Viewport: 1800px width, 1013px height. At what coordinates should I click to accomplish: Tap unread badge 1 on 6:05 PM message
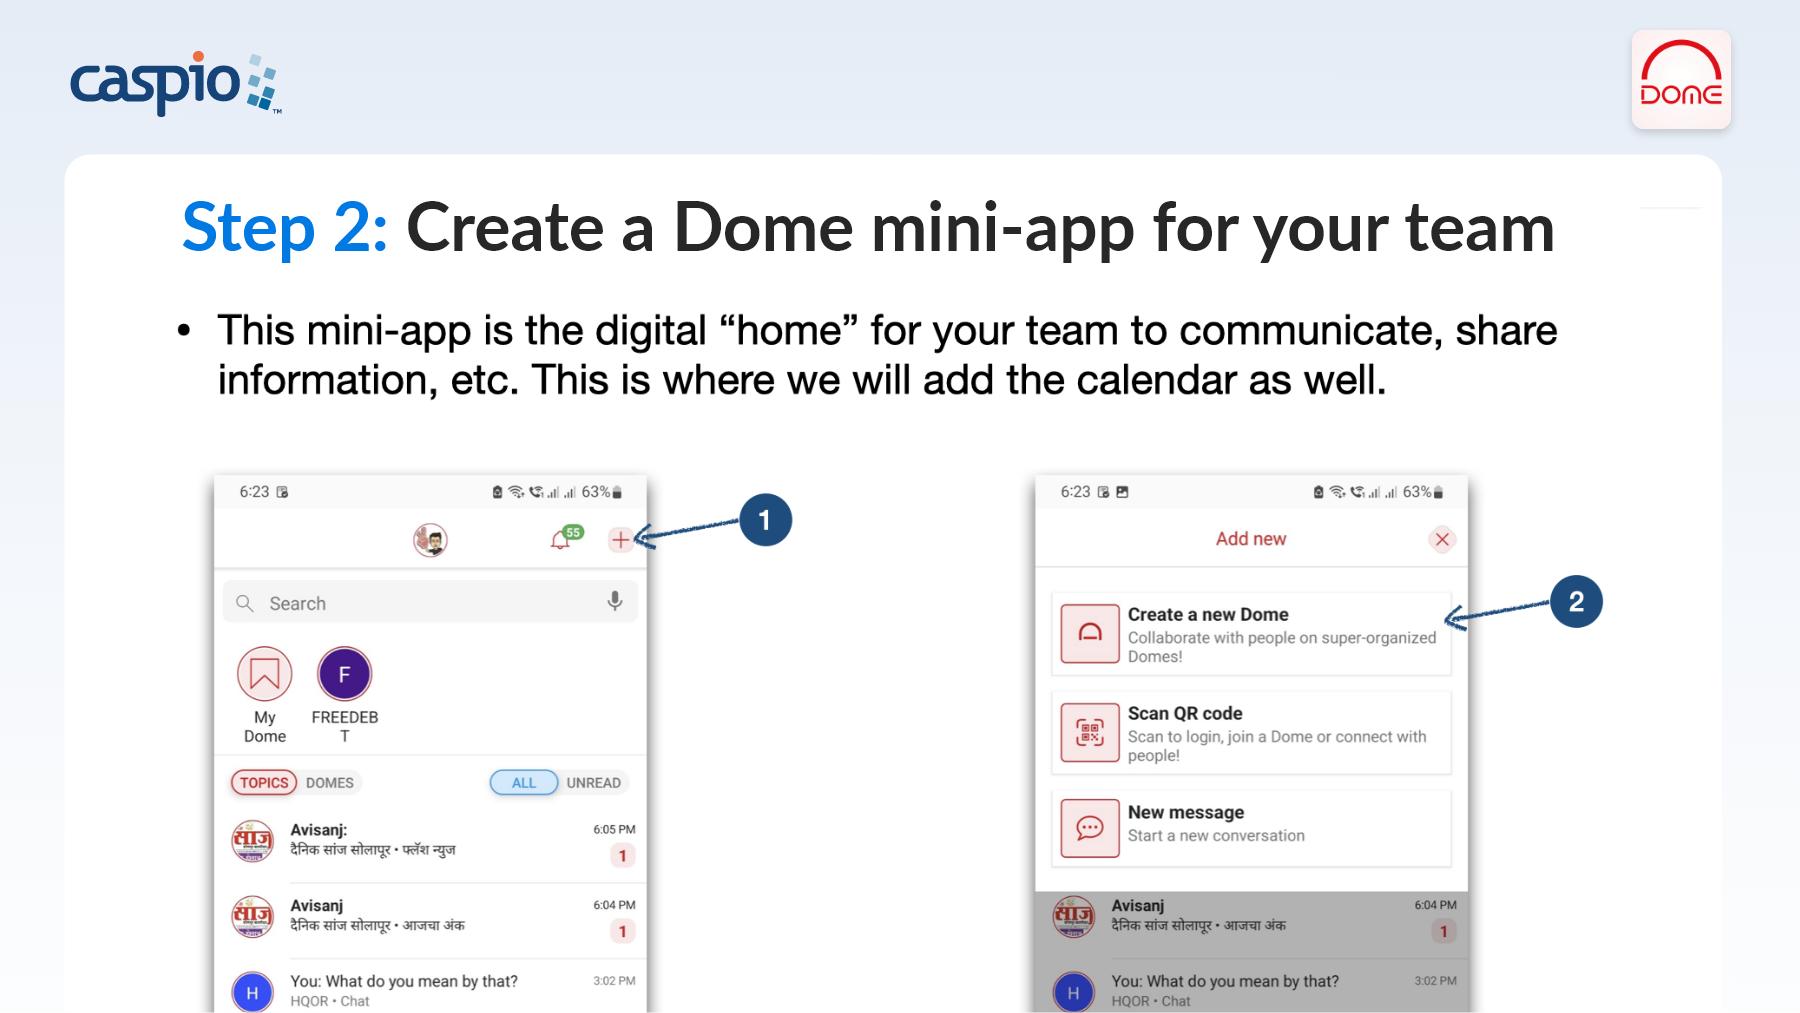point(622,855)
